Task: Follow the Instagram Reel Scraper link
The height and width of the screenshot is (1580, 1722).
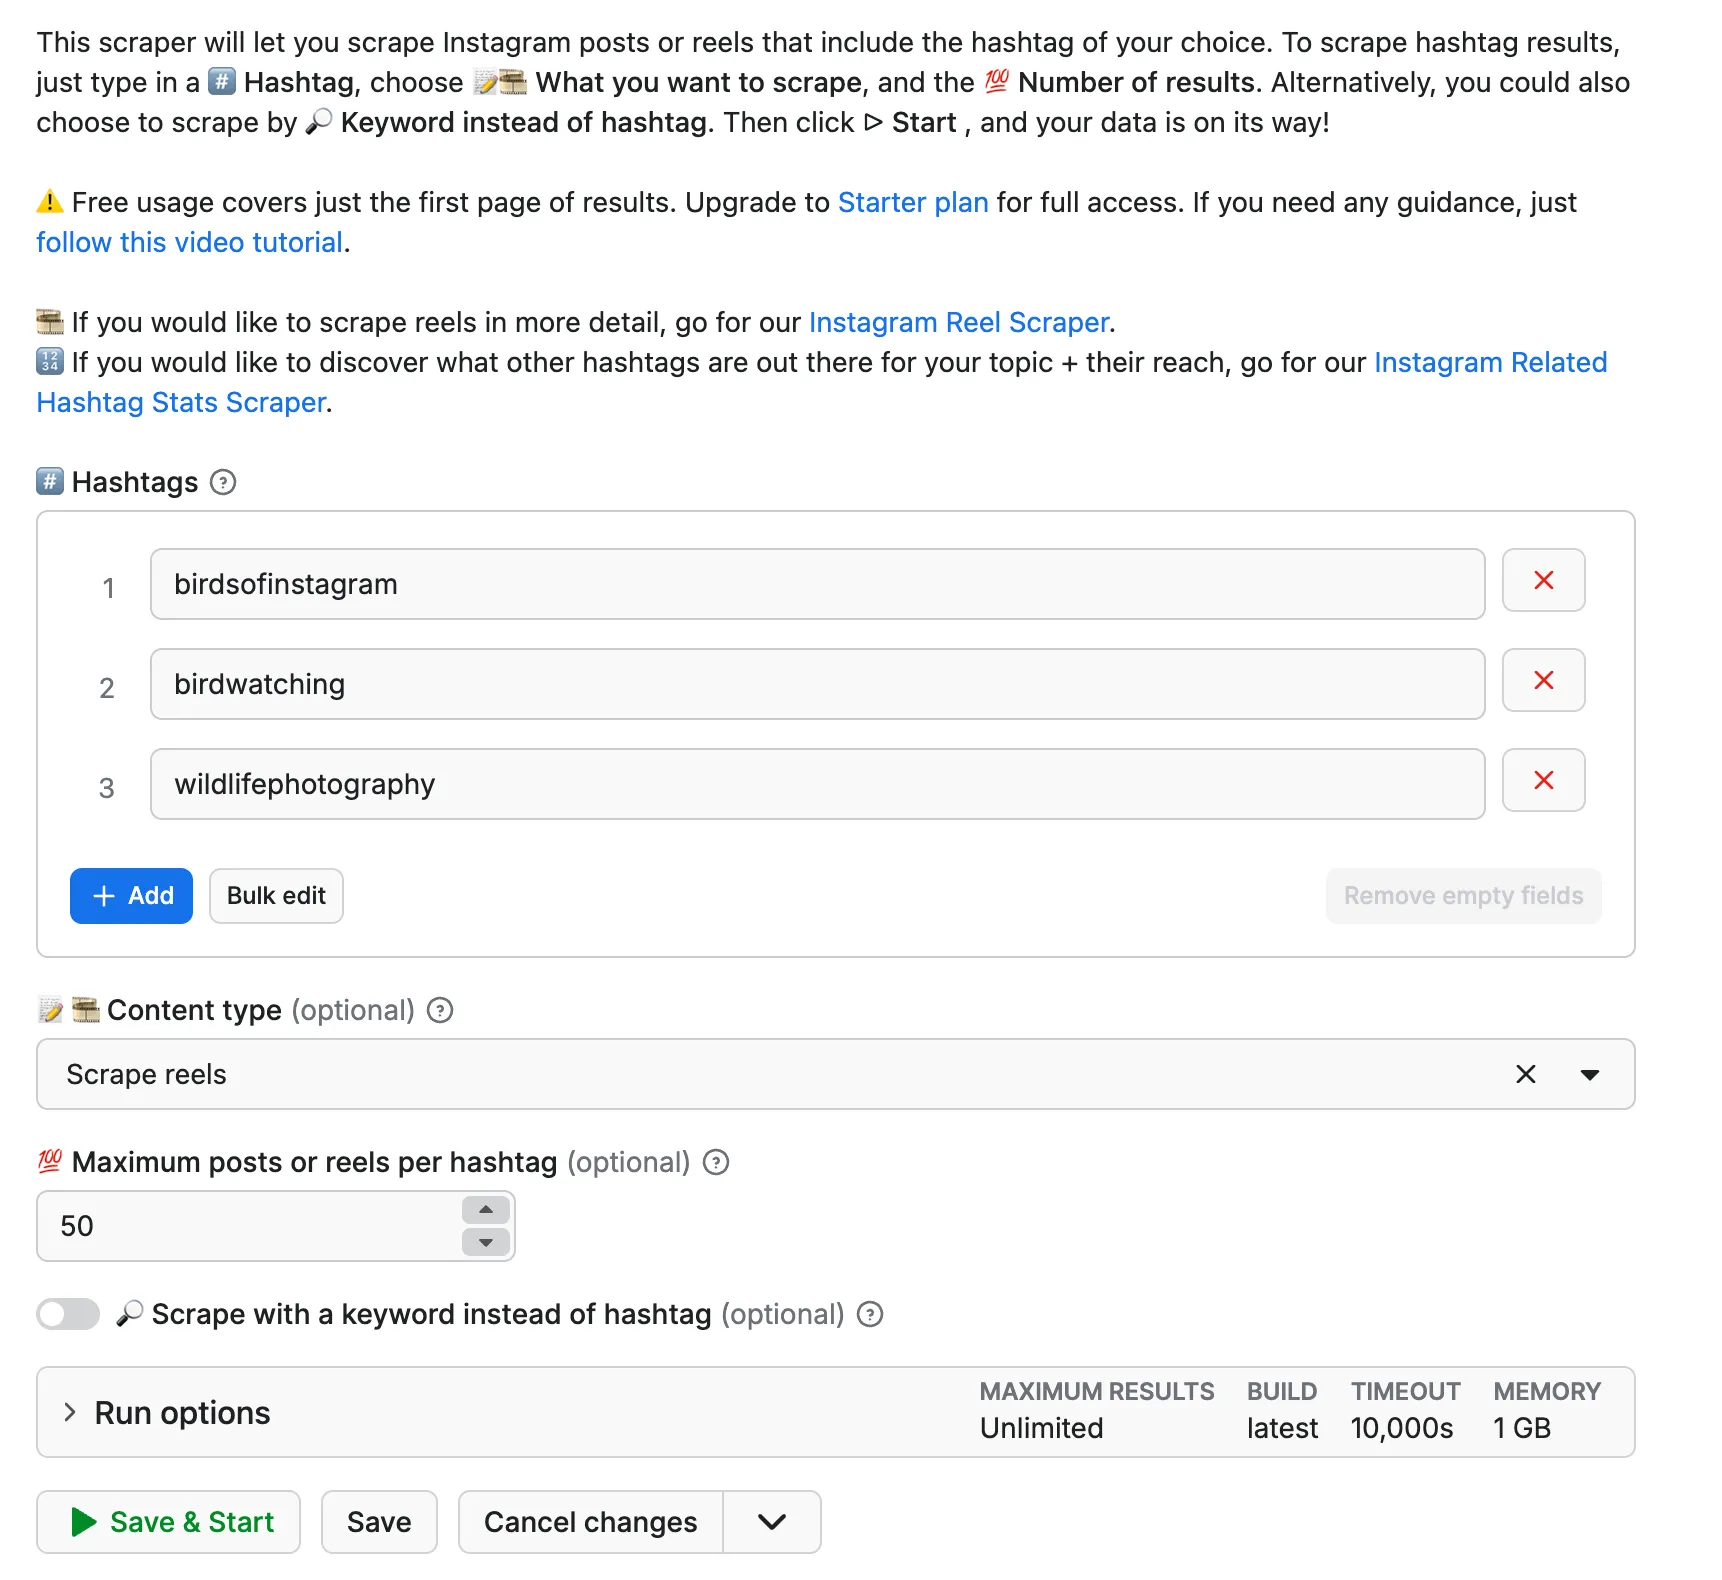Action: point(958,322)
